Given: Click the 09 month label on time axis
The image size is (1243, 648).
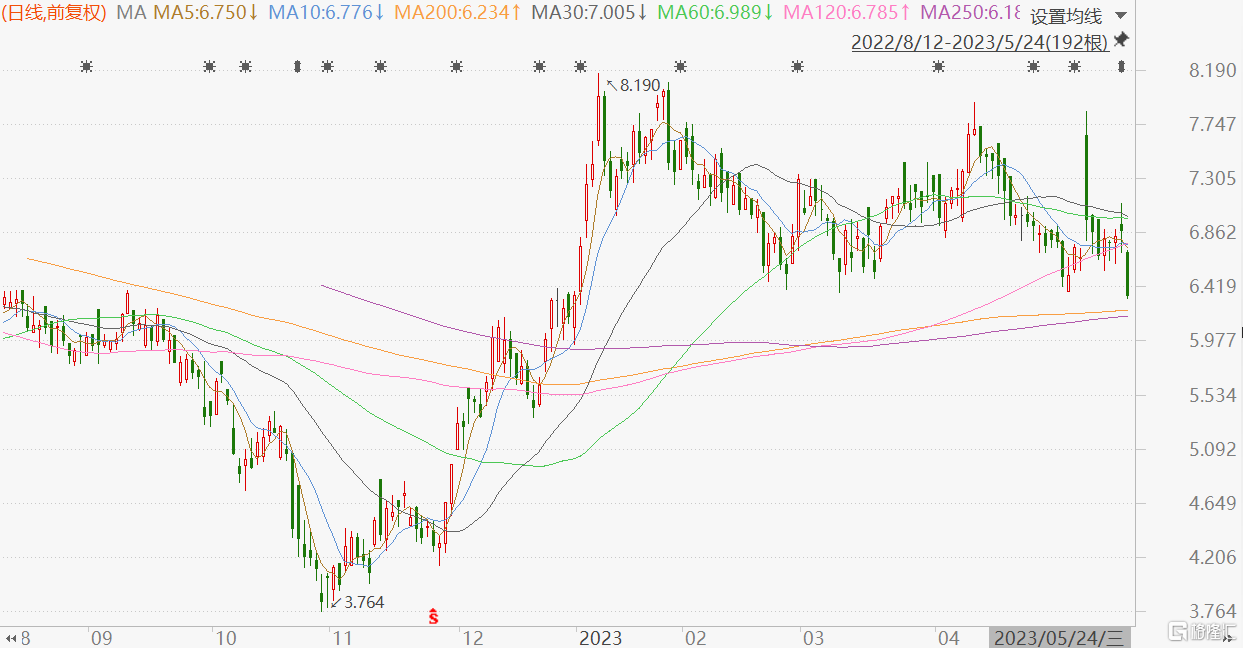Looking at the screenshot, I should pos(100,637).
